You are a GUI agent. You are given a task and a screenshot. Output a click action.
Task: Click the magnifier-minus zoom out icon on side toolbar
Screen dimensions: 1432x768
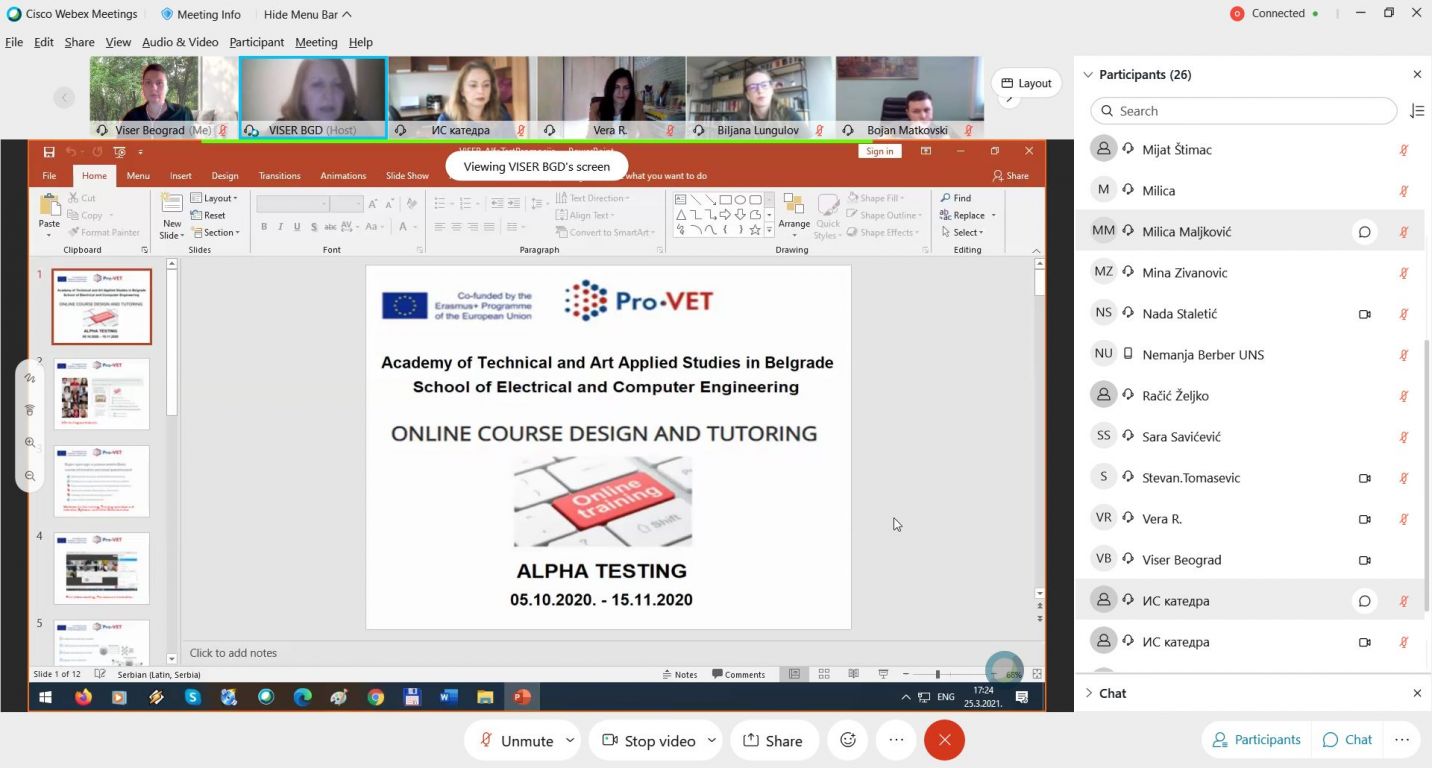click(30, 476)
